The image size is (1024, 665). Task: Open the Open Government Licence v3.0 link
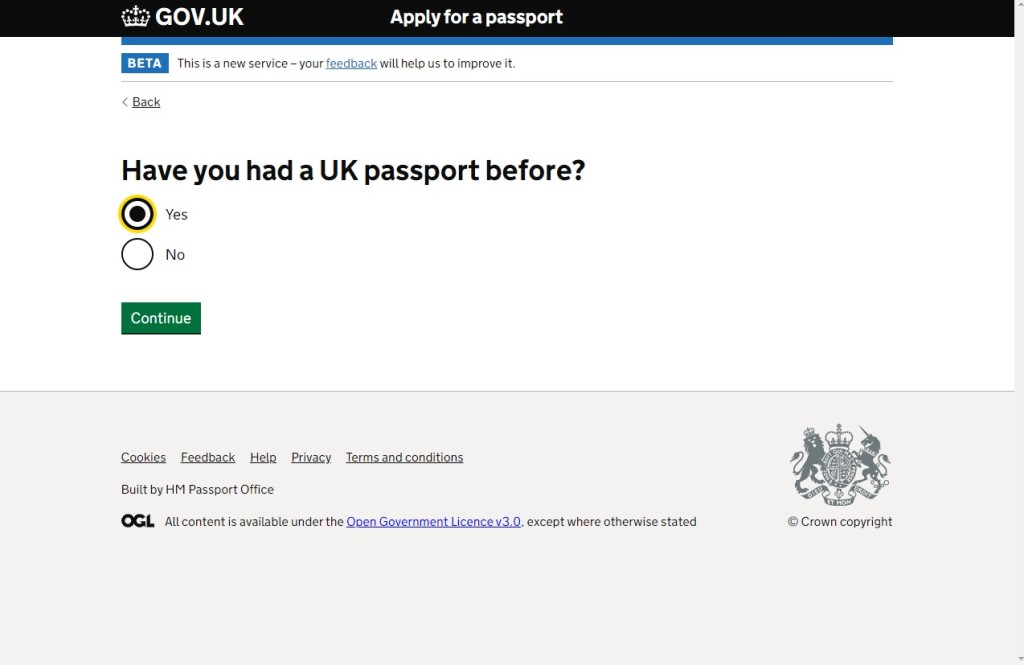point(433,521)
